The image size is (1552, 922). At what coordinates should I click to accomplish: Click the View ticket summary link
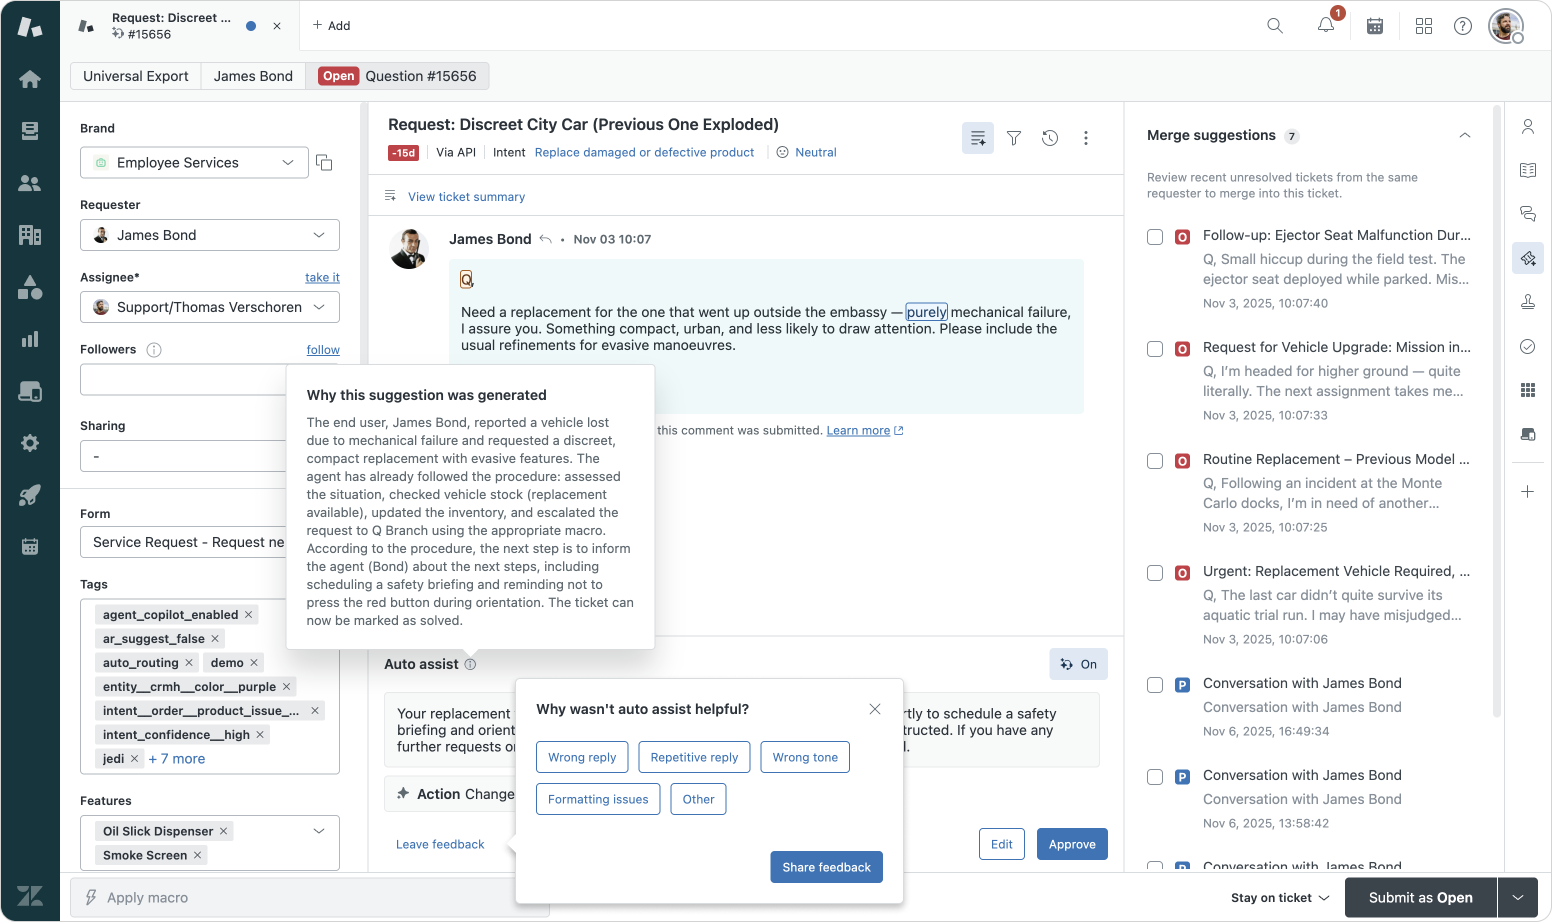466,197
